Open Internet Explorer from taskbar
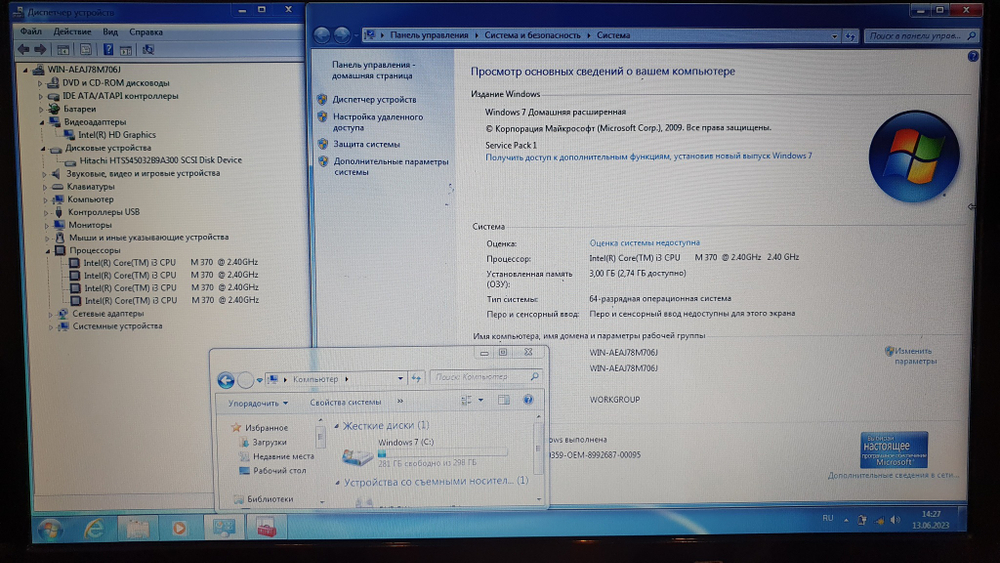Viewport: 1000px width, 563px height. point(94,528)
